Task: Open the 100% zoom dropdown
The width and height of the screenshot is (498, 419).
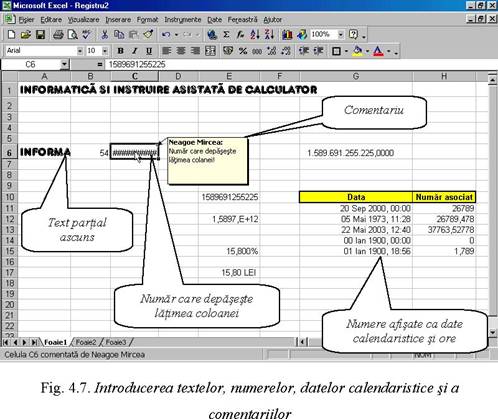Action: [x=341, y=35]
